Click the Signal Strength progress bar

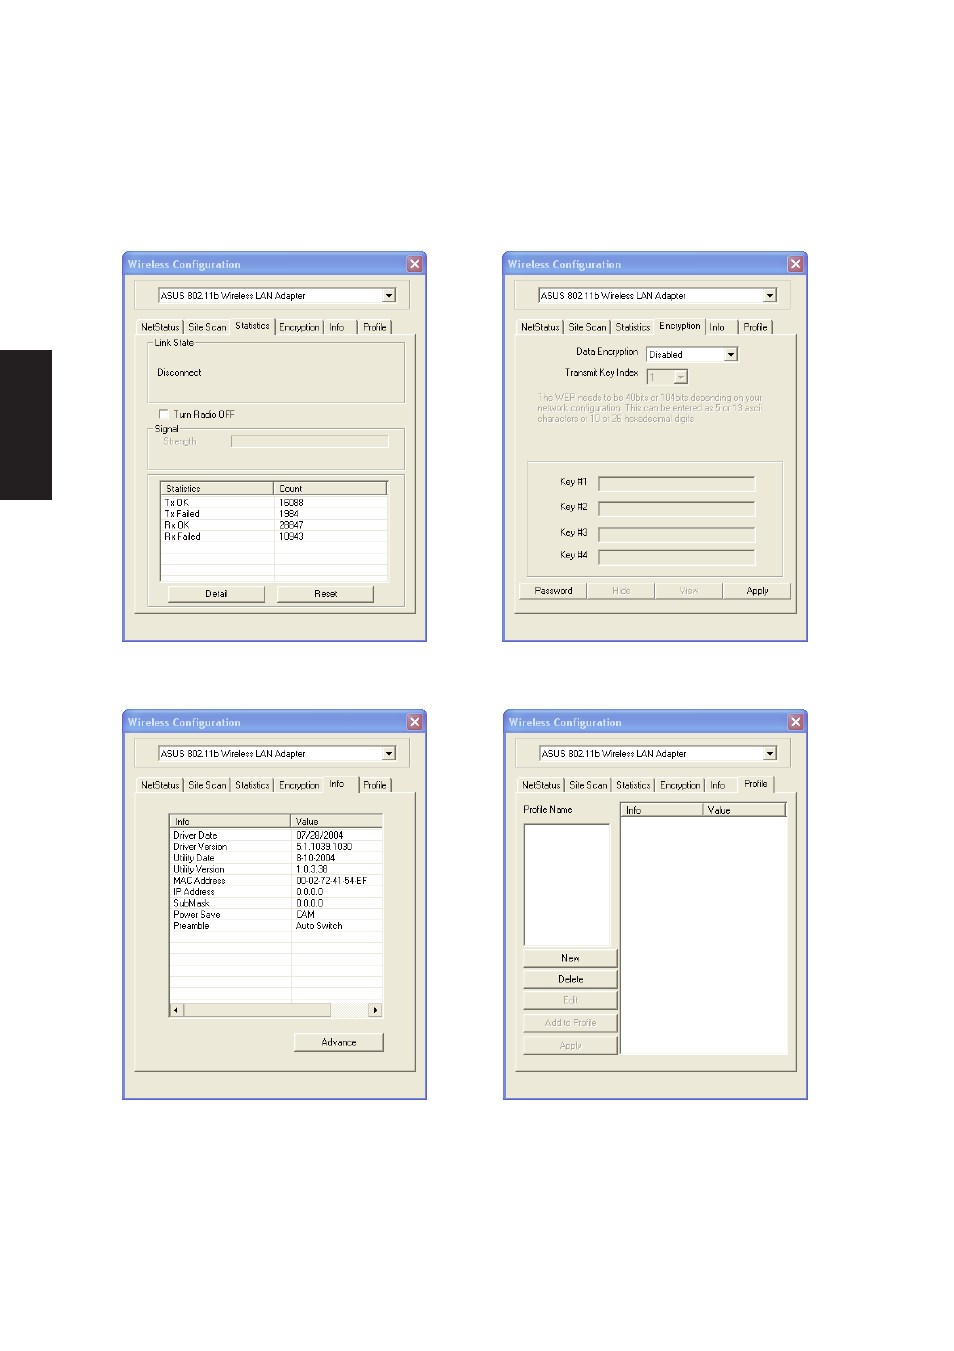[x=310, y=441]
